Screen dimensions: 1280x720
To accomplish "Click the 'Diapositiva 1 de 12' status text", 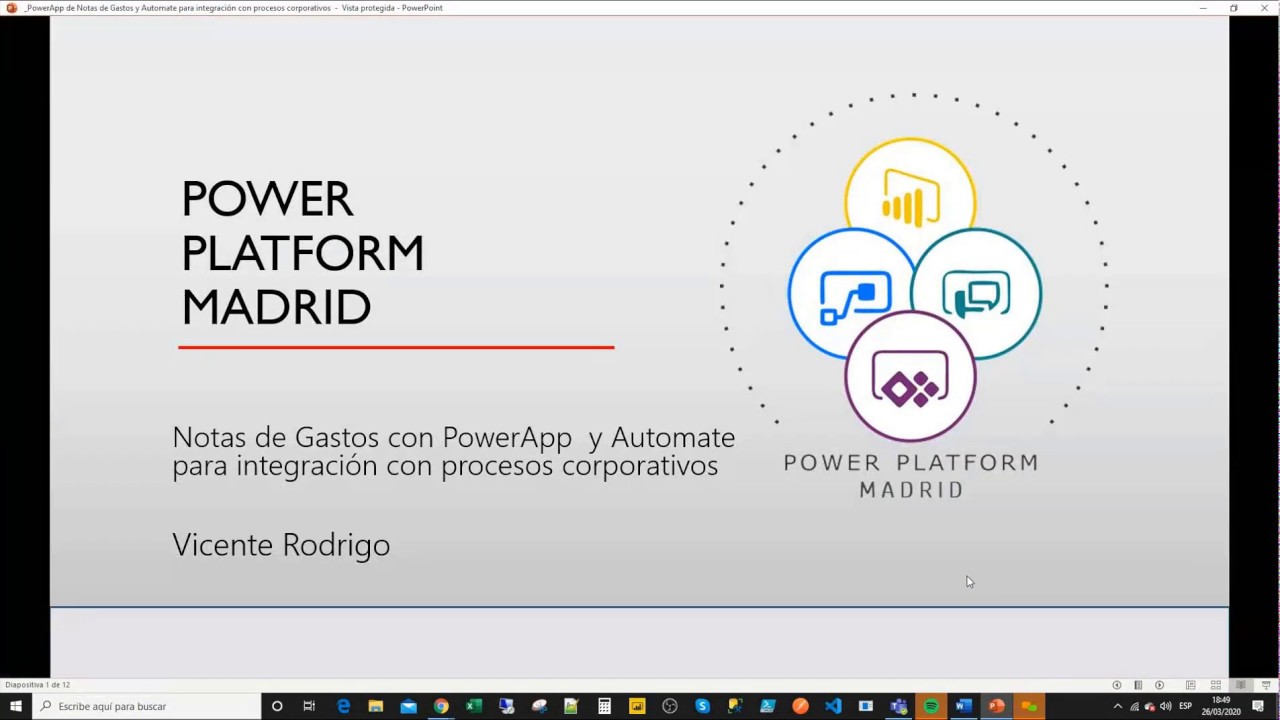I will point(37,685).
